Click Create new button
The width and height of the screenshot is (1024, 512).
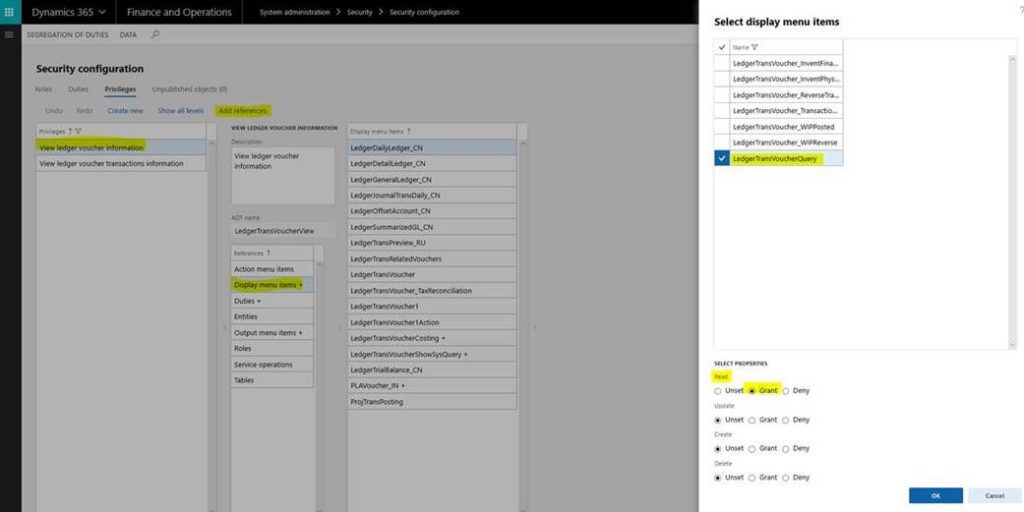[x=125, y=110]
